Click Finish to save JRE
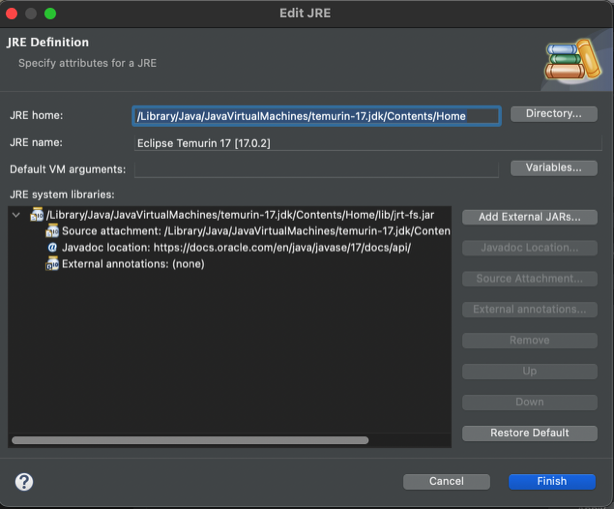614x509 pixels. click(x=551, y=481)
